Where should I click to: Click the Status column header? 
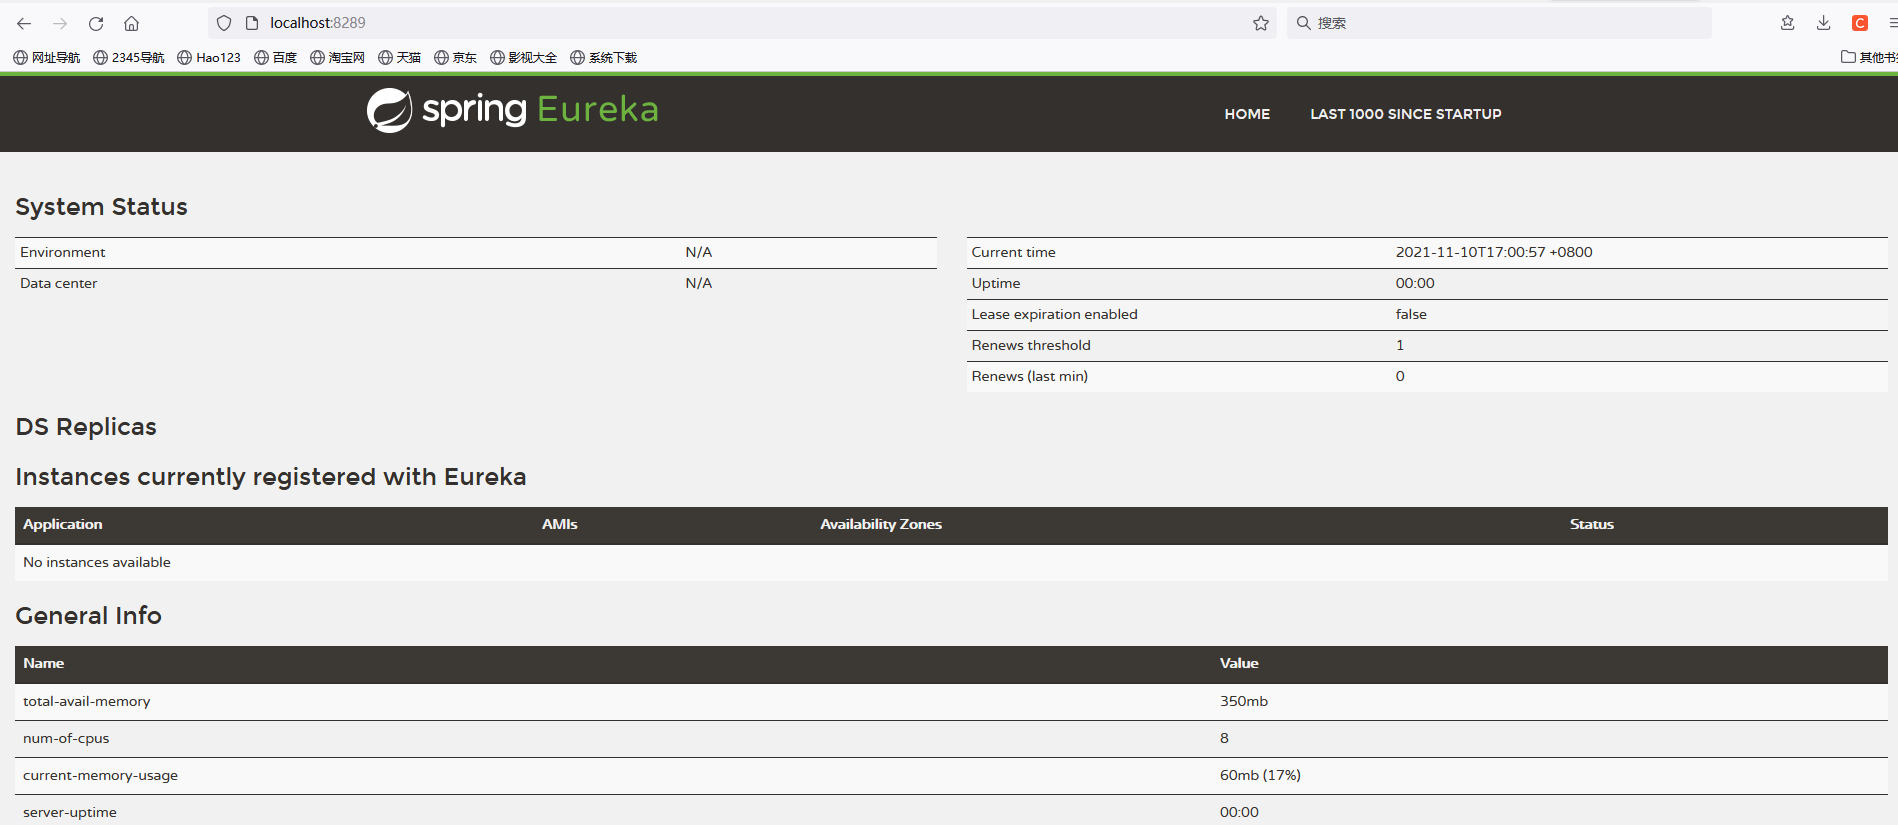click(1592, 524)
